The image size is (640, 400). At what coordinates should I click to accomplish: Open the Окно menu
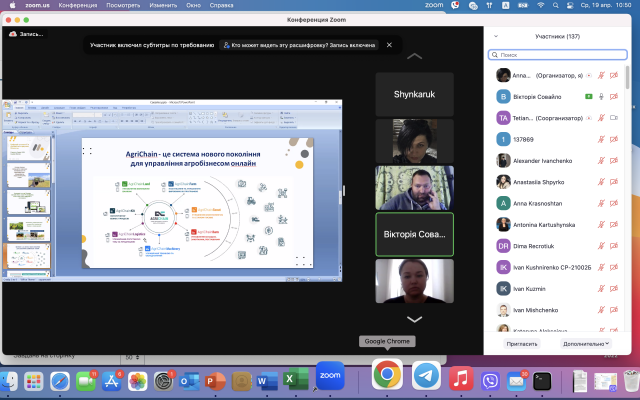pos(193,5)
